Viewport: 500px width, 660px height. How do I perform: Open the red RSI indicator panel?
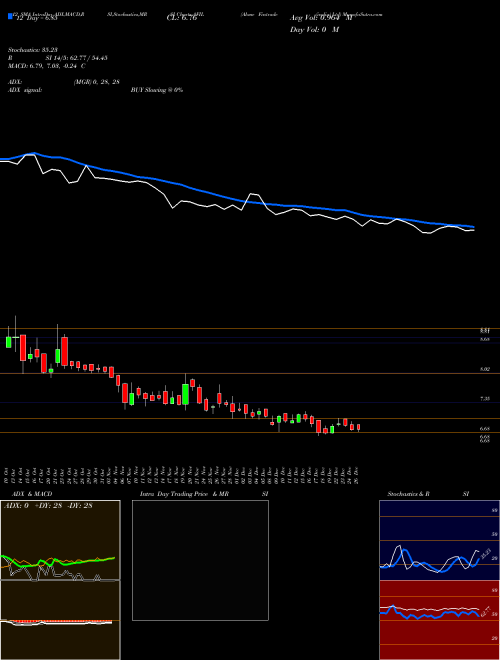click(x=439, y=620)
